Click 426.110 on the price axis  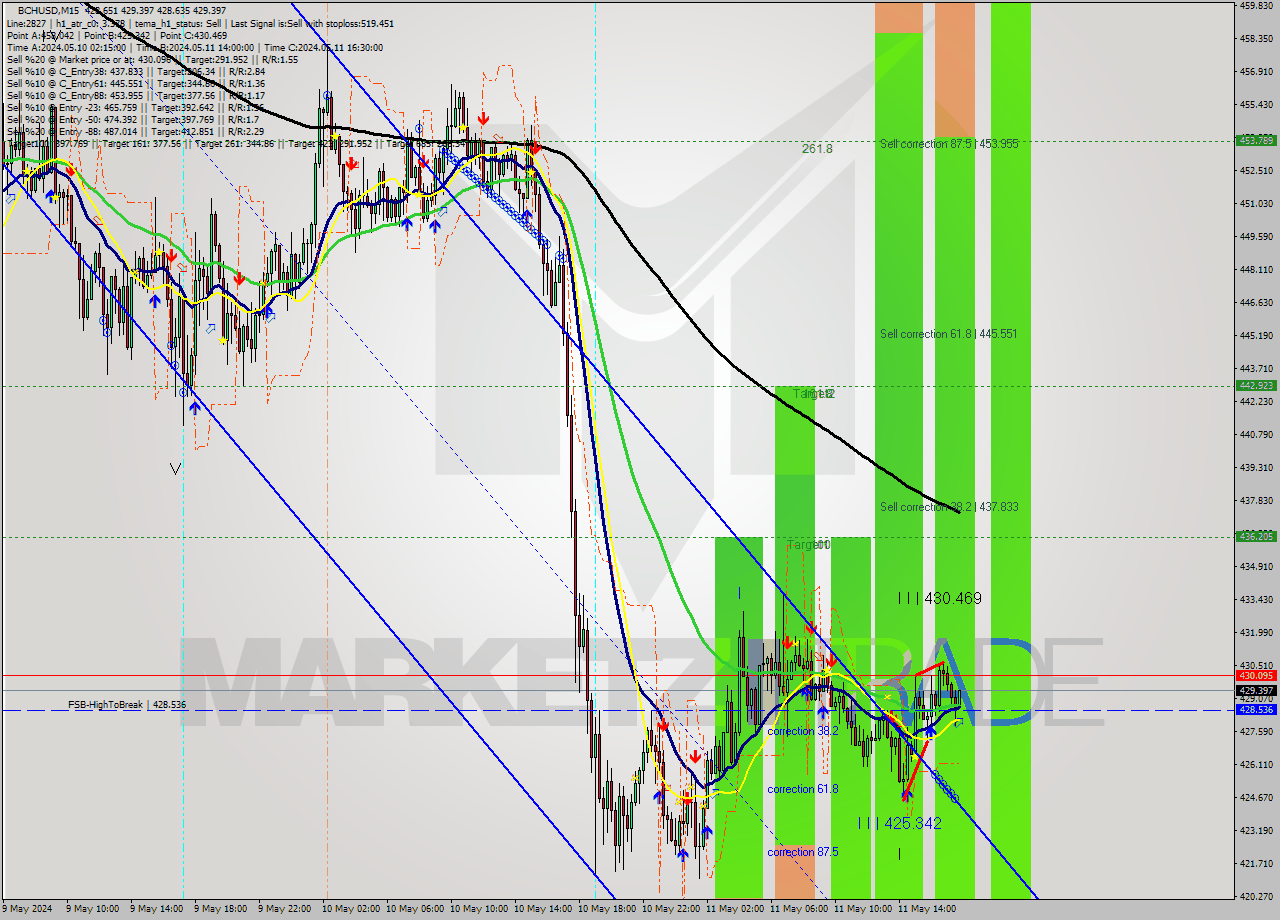tap(1256, 764)
